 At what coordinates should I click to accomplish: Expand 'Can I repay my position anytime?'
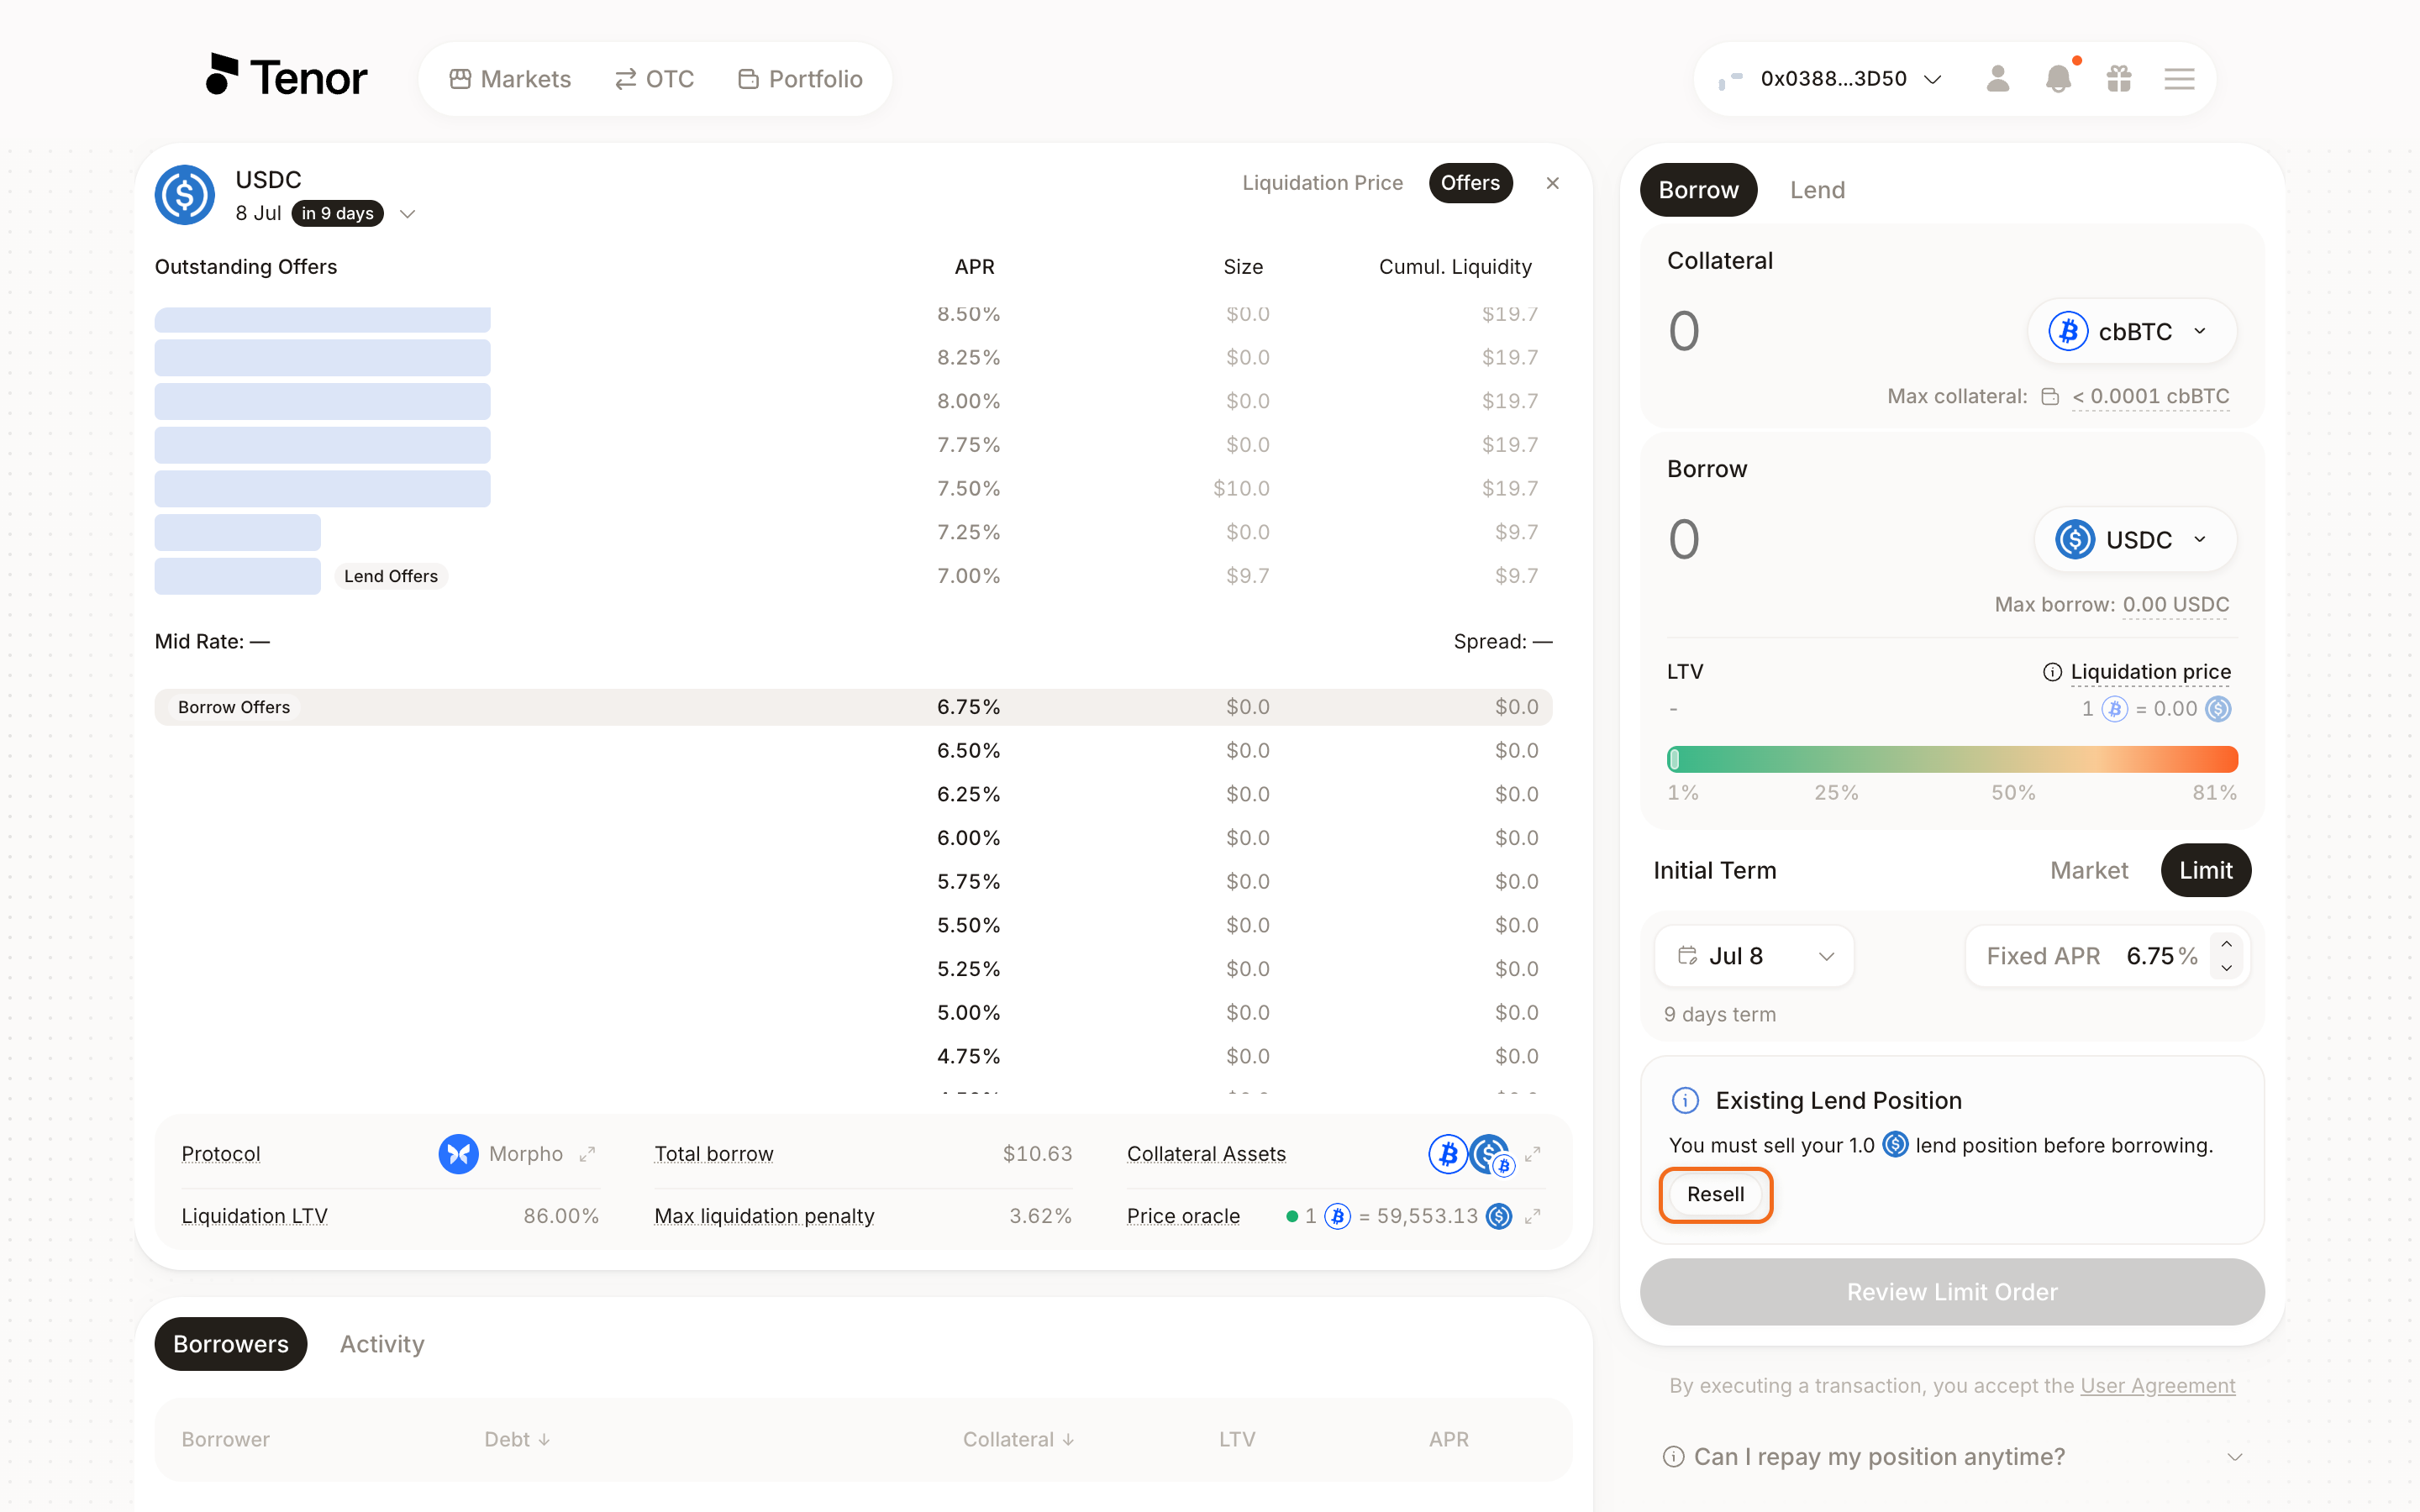coord(1952,1457)
